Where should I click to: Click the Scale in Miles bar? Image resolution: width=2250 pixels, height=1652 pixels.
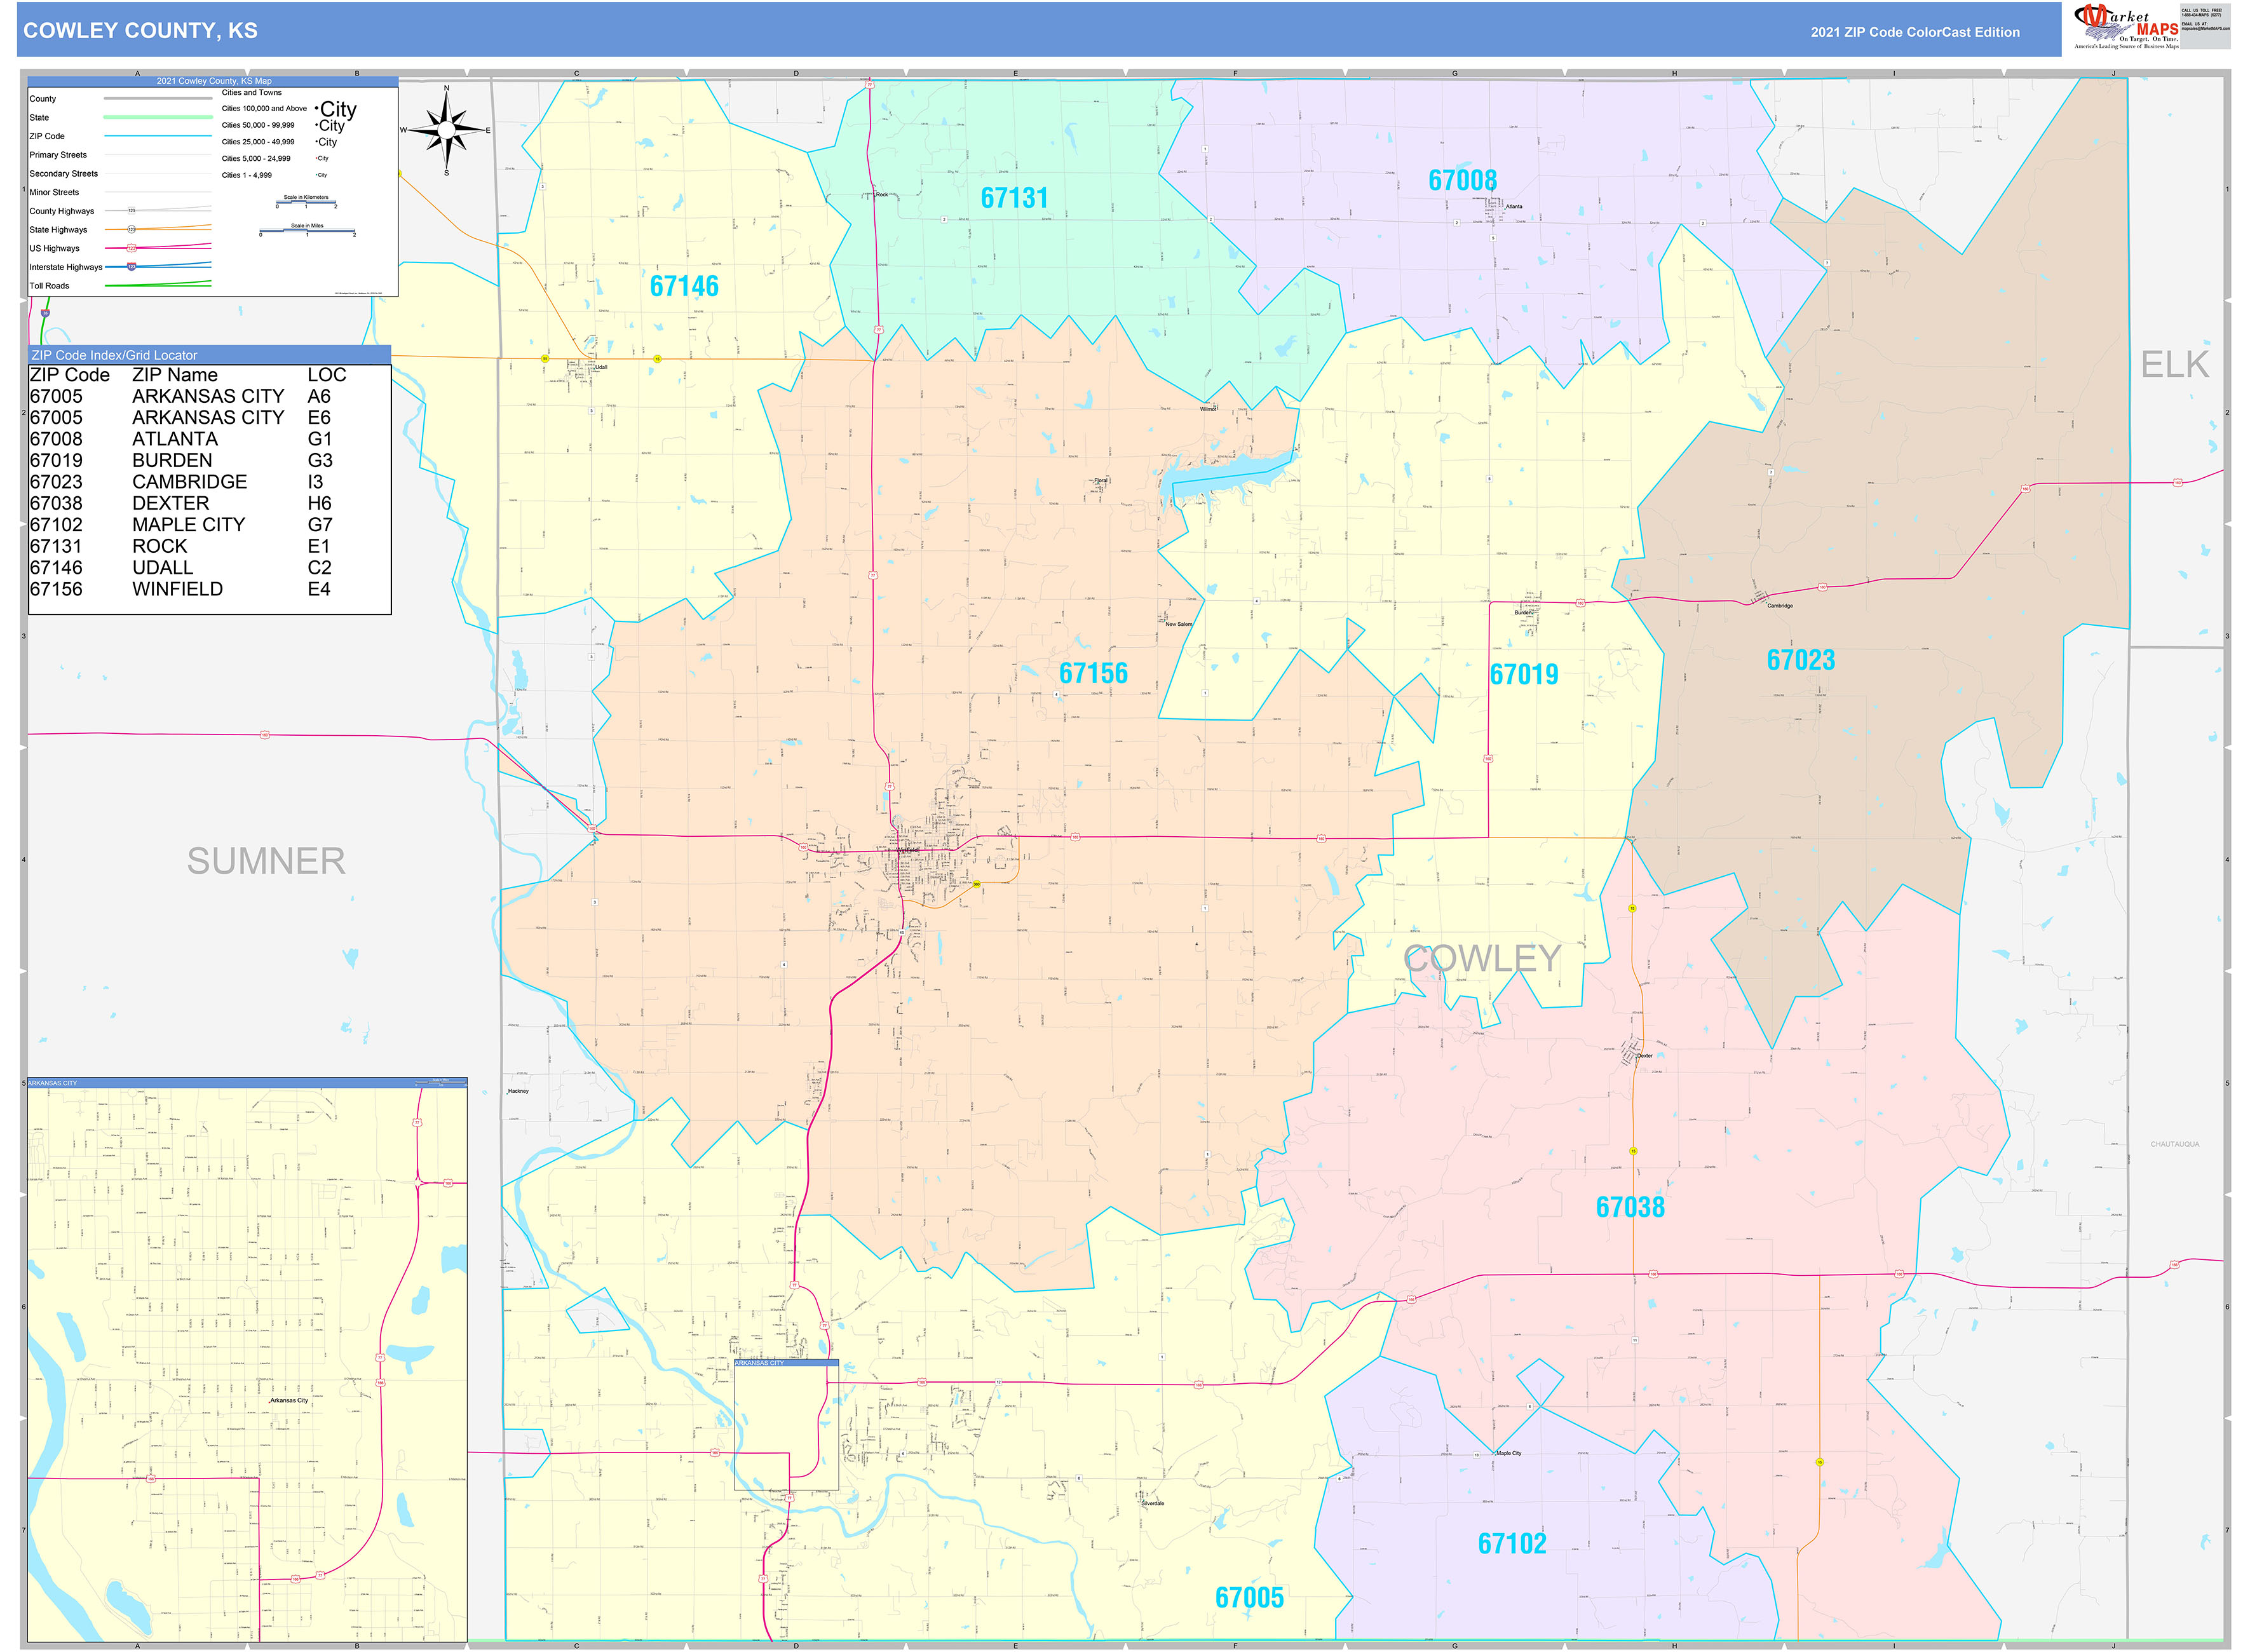308,231
